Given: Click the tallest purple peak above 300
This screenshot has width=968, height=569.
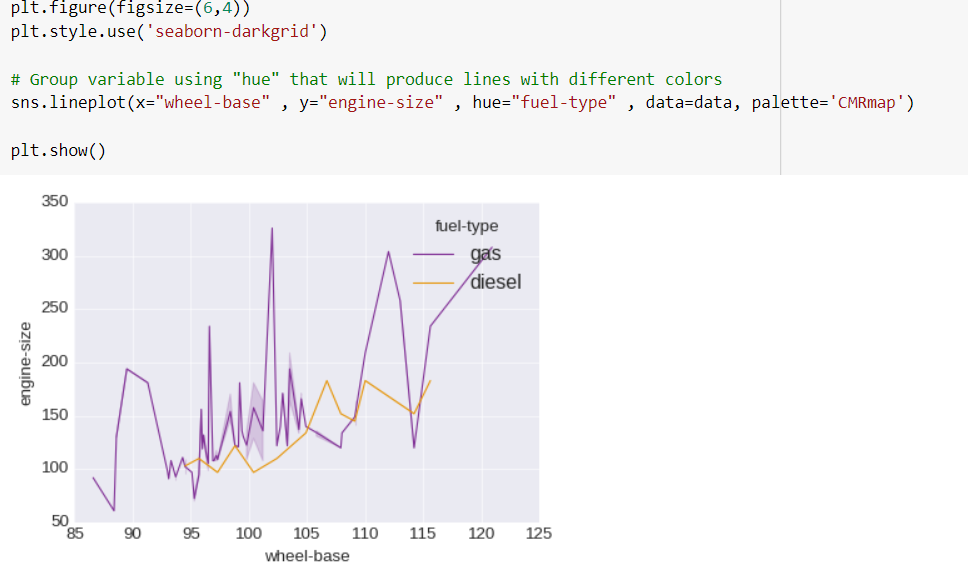Looking at the screenshot, I should [x=272, y=229].
